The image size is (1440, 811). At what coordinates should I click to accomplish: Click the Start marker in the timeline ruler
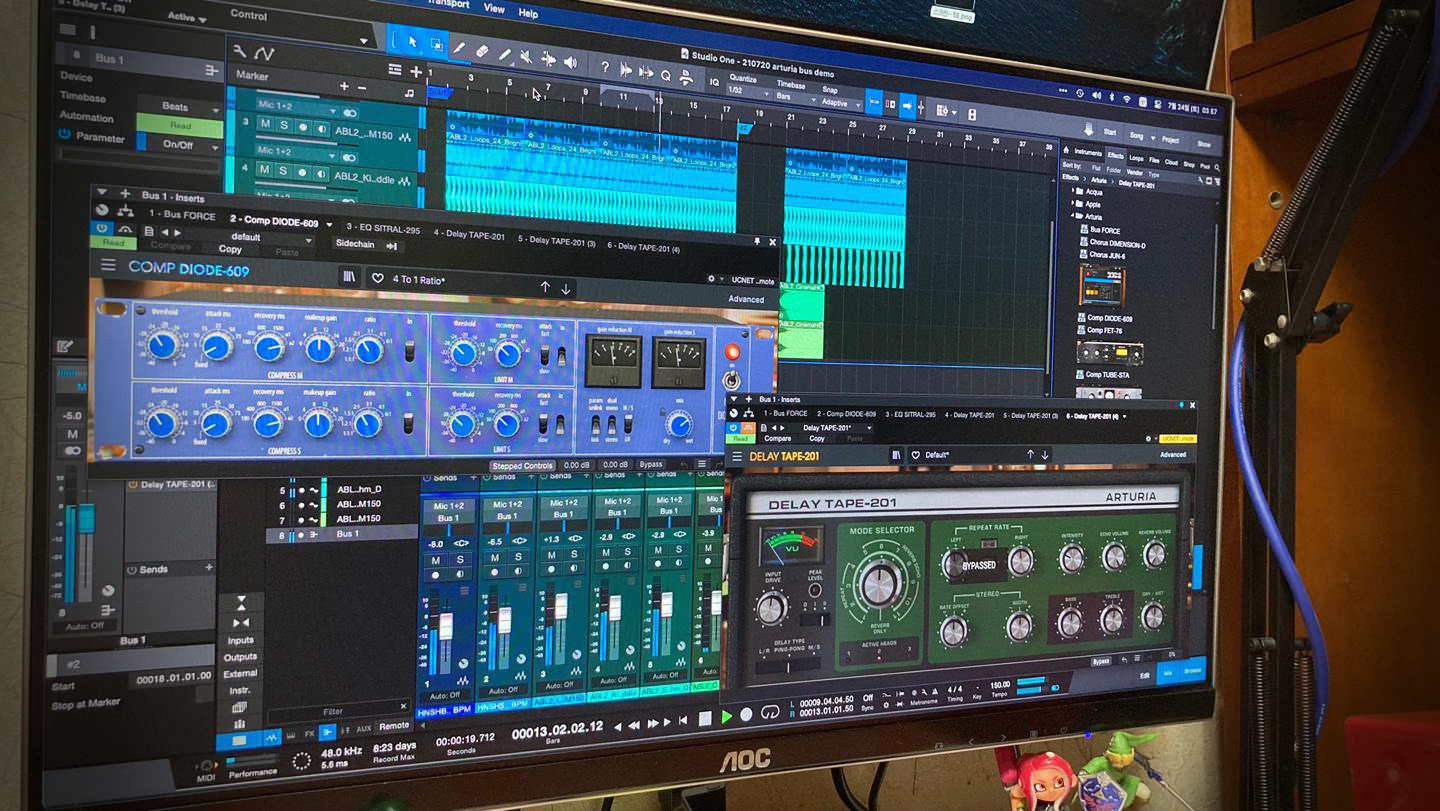pyautogui.click(x=438, y=91)
